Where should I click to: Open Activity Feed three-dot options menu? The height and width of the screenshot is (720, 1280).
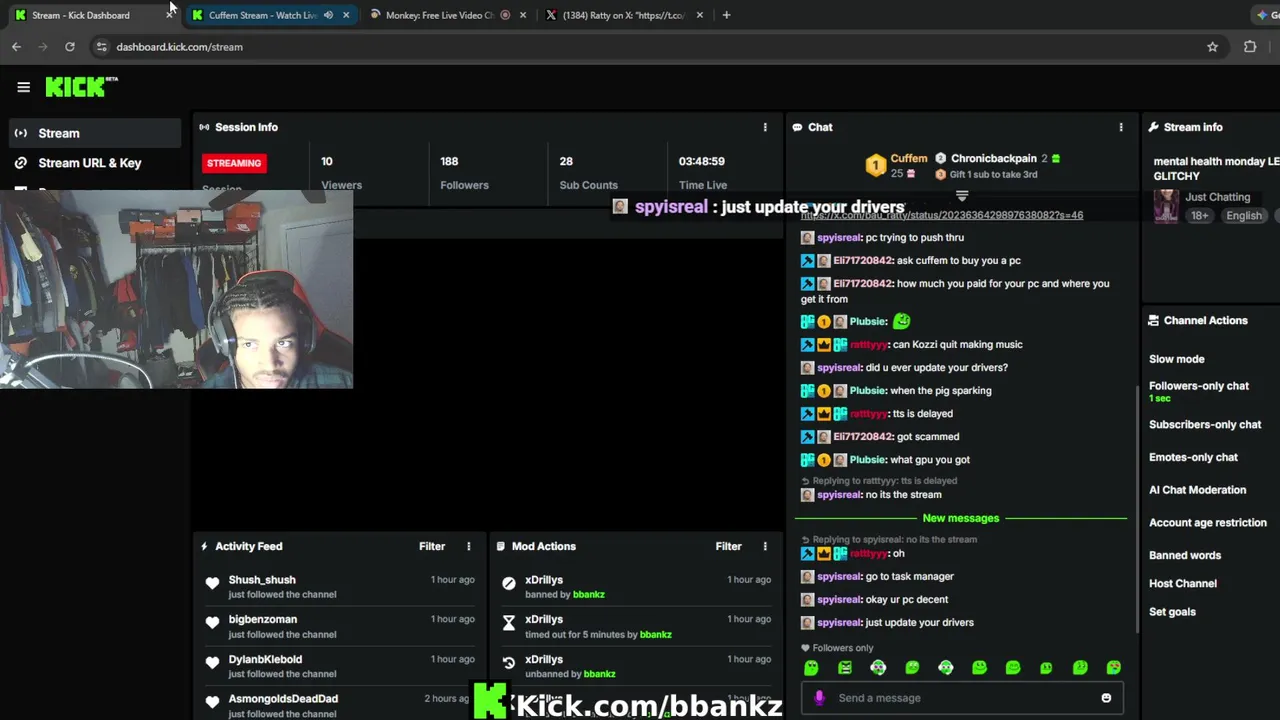(468, 546)
